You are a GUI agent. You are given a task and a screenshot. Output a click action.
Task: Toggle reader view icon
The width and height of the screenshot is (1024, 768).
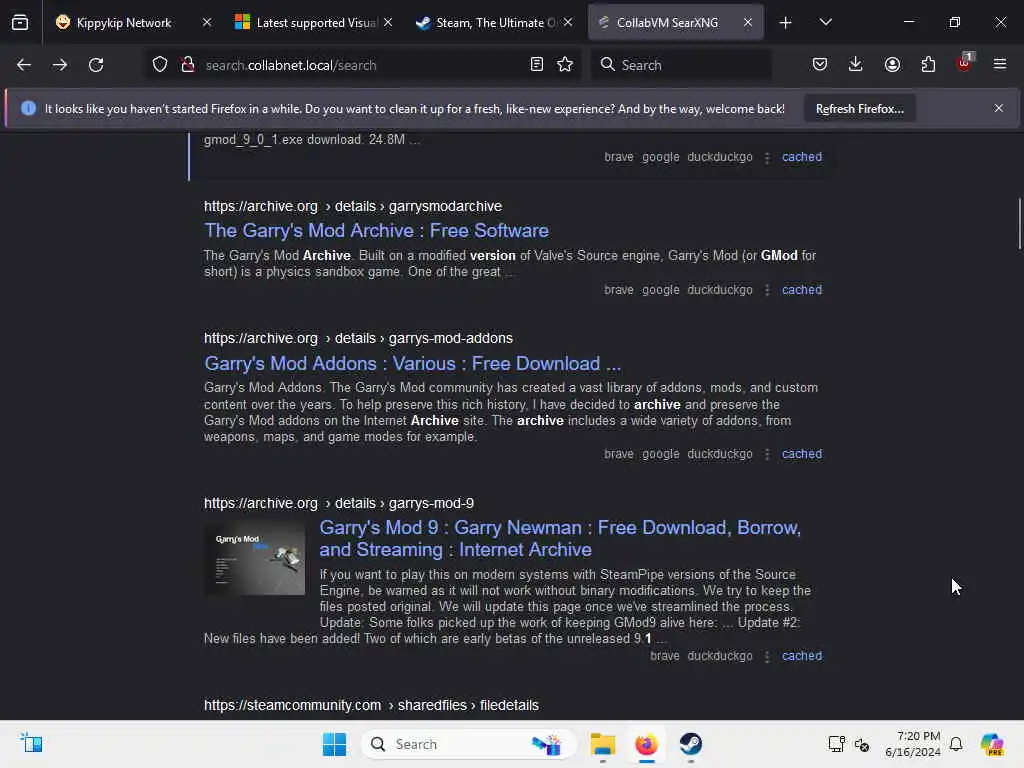click(x=537, y=64)
